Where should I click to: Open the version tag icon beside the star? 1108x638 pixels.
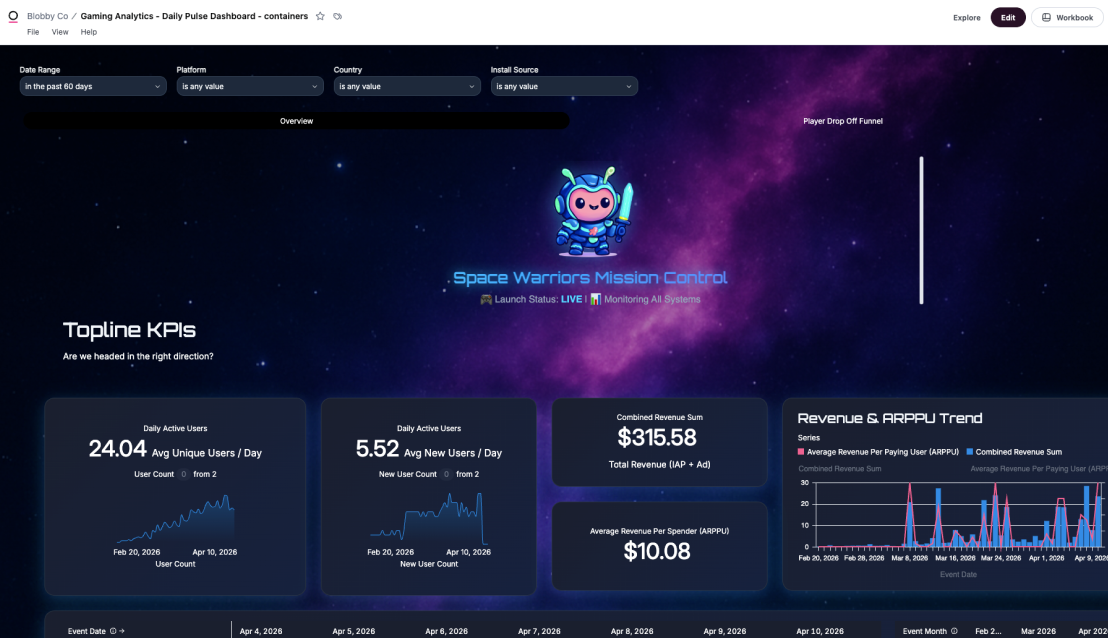(x=336, y=16)
